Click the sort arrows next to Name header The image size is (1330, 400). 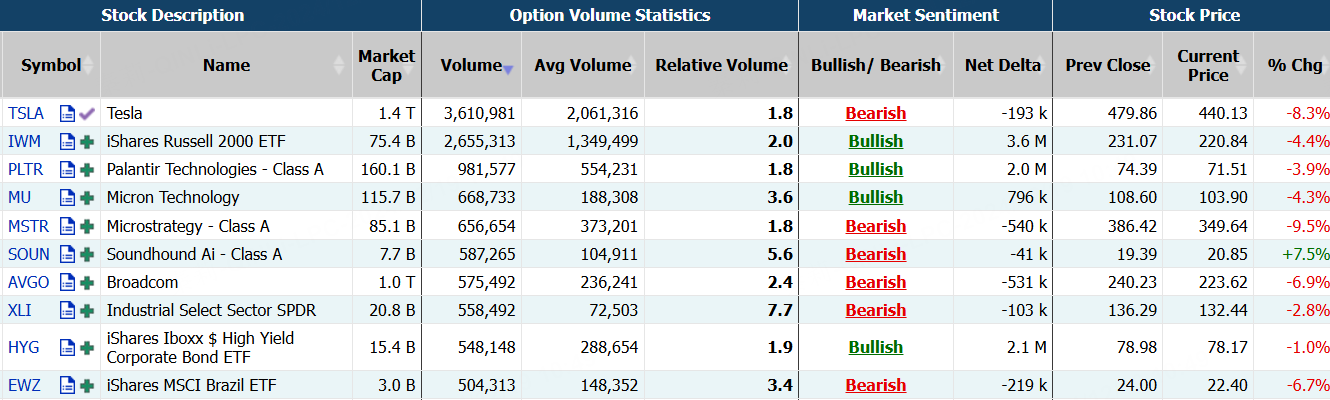click(338, 65)
